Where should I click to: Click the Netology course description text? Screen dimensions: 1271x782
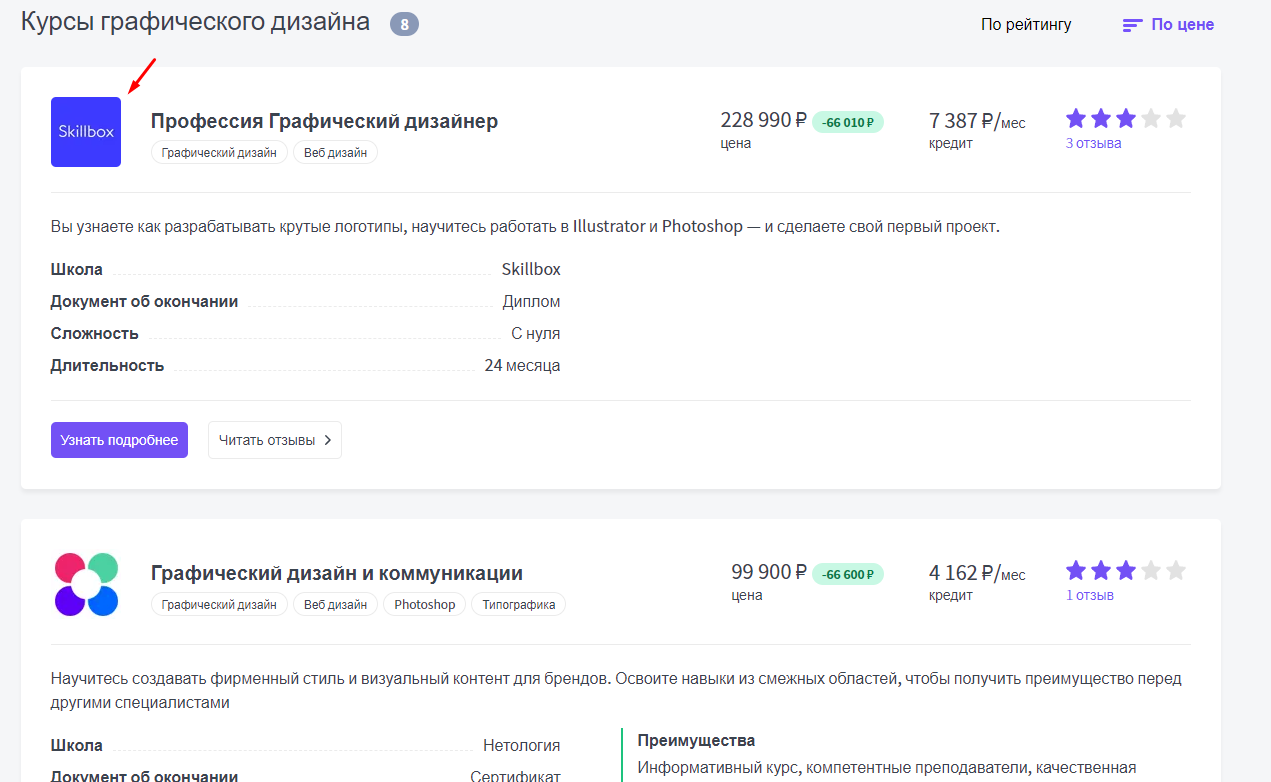[x=616, y=690]
